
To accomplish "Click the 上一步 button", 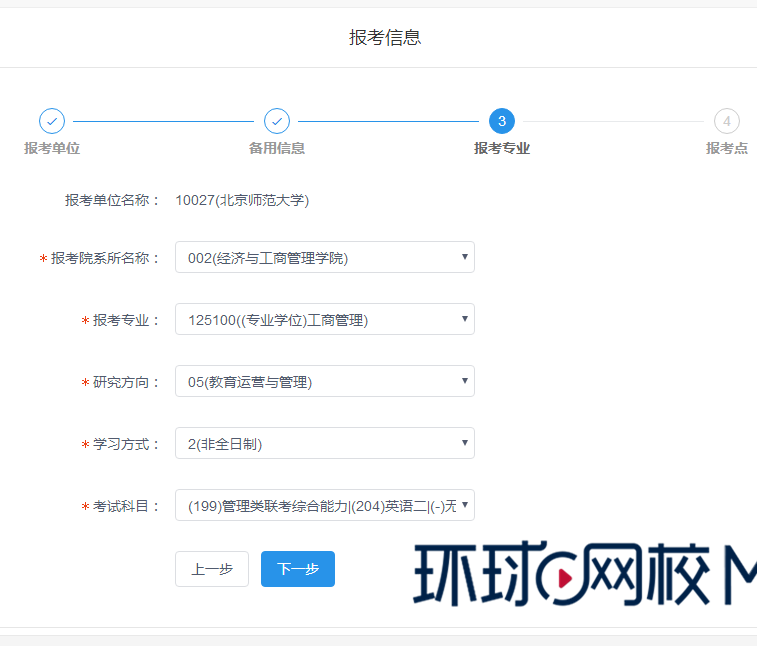I will 212,569.
